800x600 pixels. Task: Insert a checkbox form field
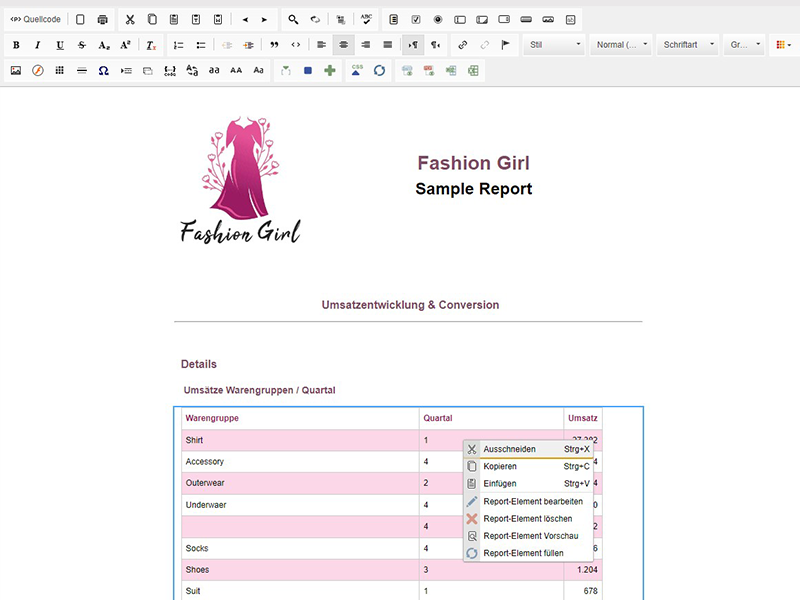[416, 19]
